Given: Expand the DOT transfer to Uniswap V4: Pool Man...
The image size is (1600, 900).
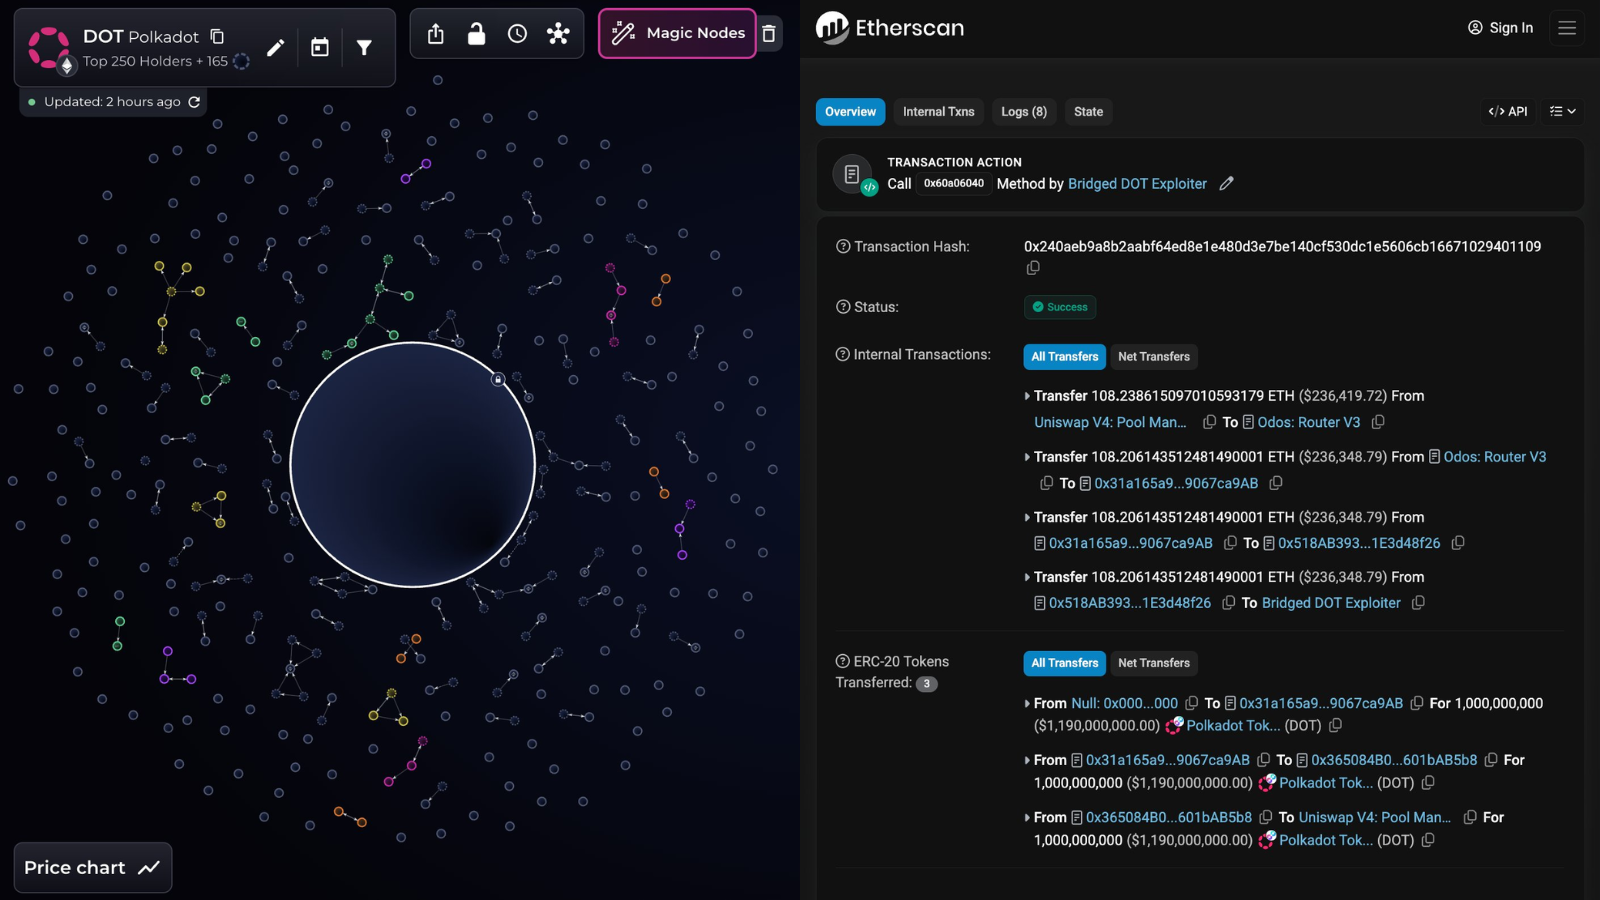Looking at the screenshot, I should (1027, 818).
